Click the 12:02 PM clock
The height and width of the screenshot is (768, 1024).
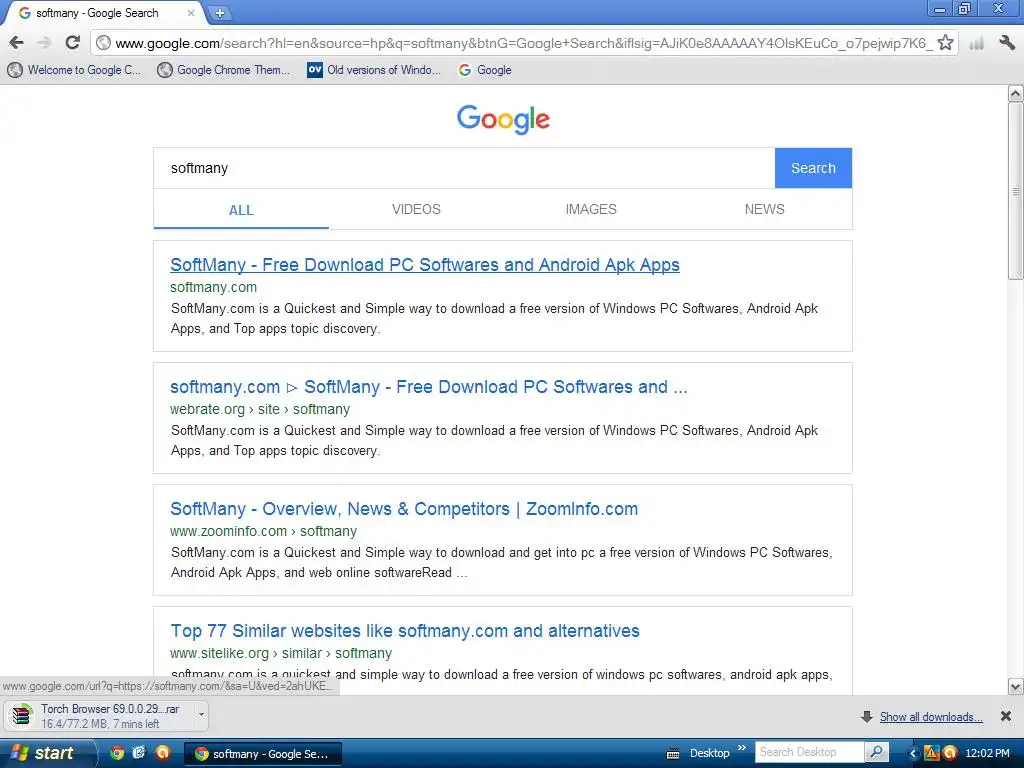(x=987, y=753)
